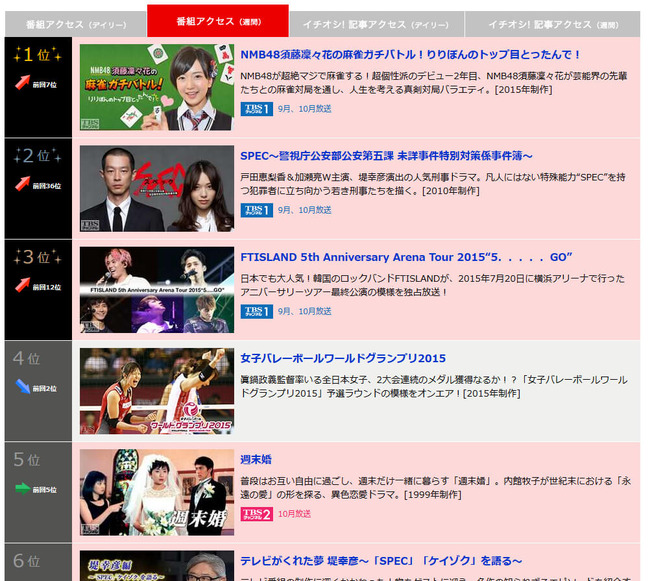Click the 前回12位 previous rank text

[47, 287]
